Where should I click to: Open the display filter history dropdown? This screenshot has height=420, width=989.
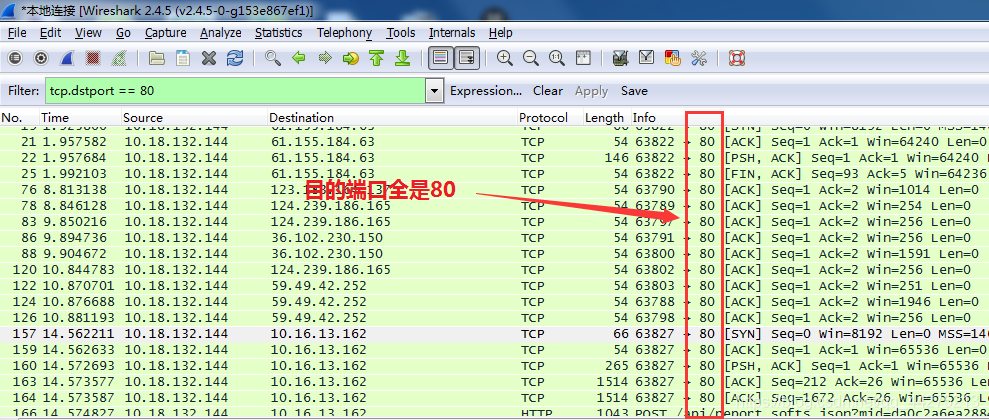coord(434,91)
